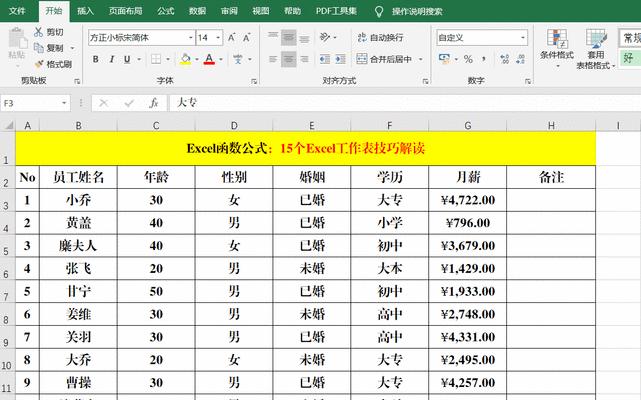The image size is (641, 400).
Task: Switch to the 页面布局 tab
Action: click(x=126, y=11)
